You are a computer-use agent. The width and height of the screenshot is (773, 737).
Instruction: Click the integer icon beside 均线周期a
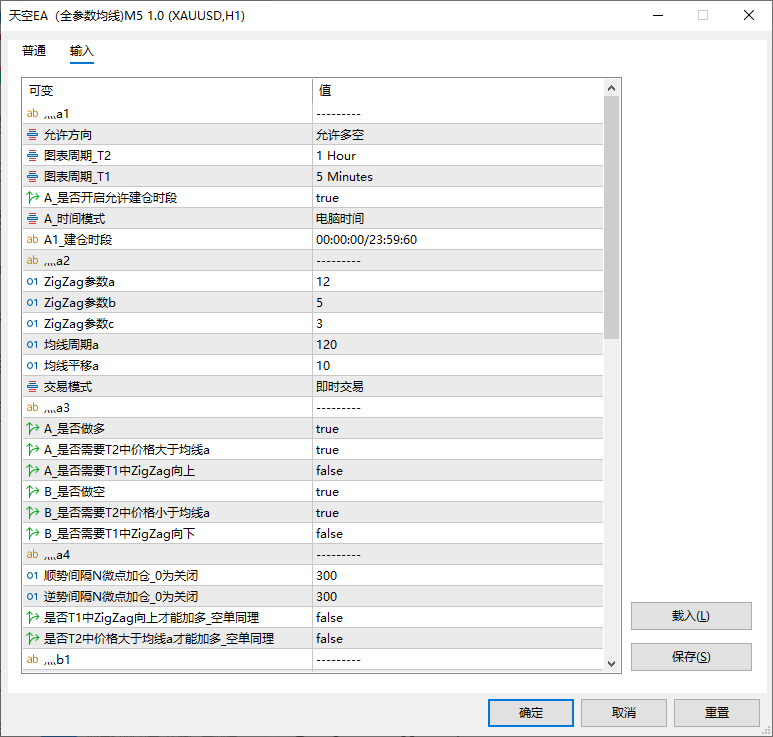pos(33,345)
